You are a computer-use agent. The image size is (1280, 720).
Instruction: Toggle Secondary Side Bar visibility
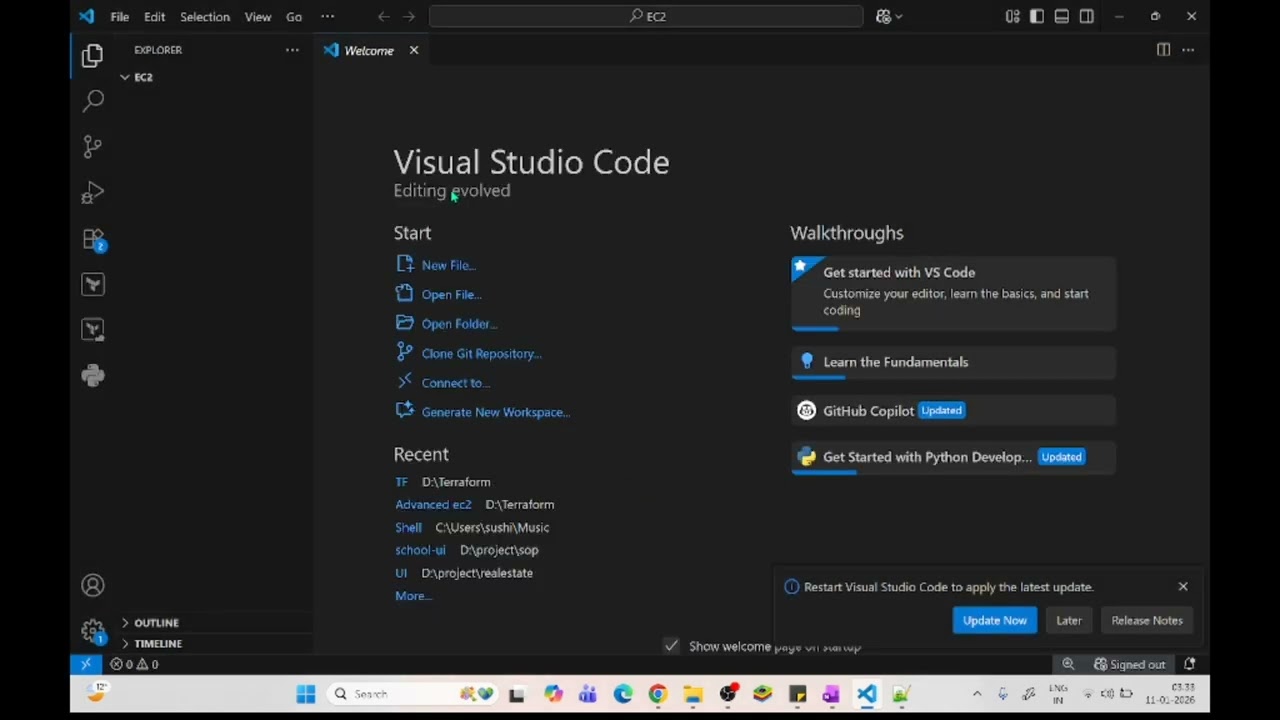[1087, 16]
